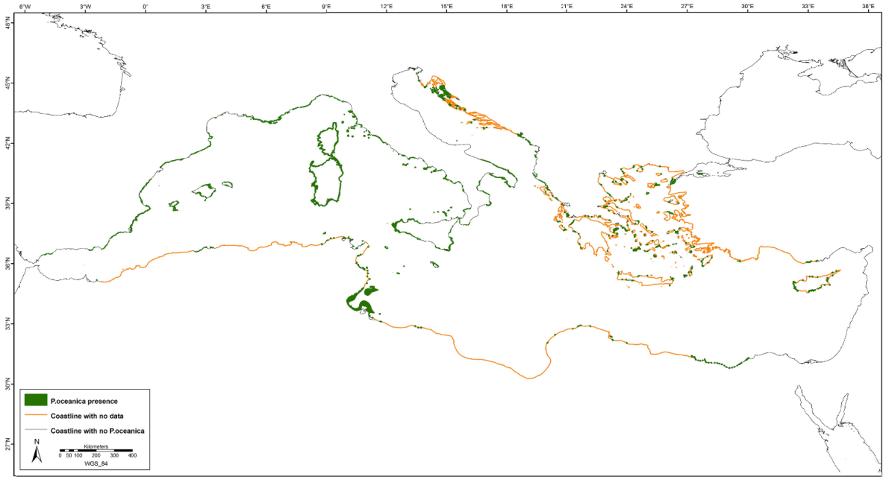892x488 pixels.
Task: Click the kilometers scale bar
Action: [x=96, y=450]
